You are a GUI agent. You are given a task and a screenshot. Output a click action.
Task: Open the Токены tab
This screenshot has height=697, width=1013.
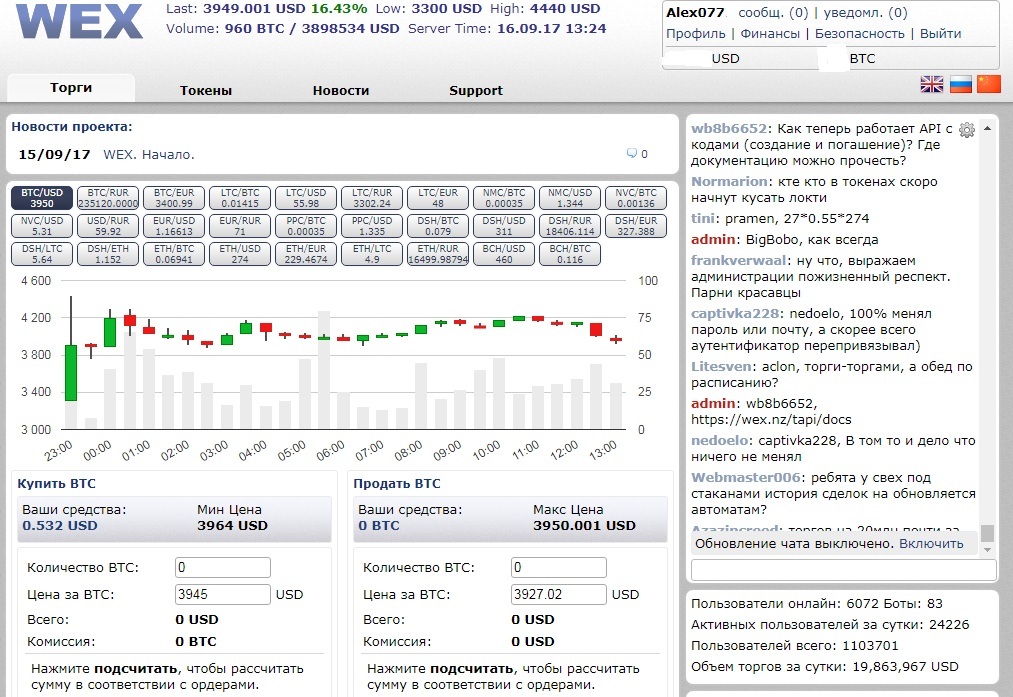(x=206, y=90)
